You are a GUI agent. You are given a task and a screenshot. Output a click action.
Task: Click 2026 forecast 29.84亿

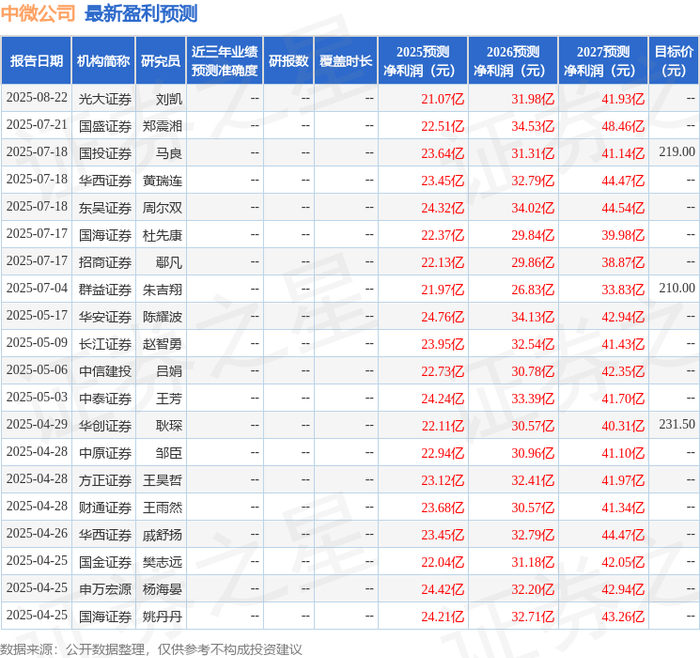[533, 235]
